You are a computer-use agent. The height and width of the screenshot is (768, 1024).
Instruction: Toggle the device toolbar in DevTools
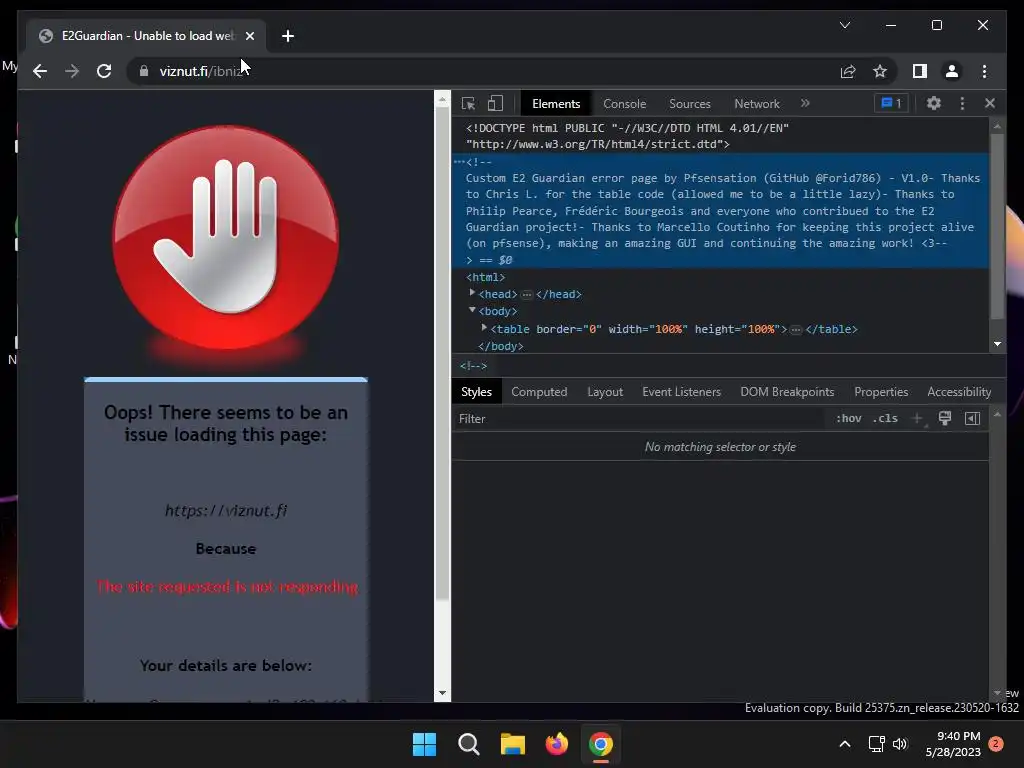tap(495, 103)
